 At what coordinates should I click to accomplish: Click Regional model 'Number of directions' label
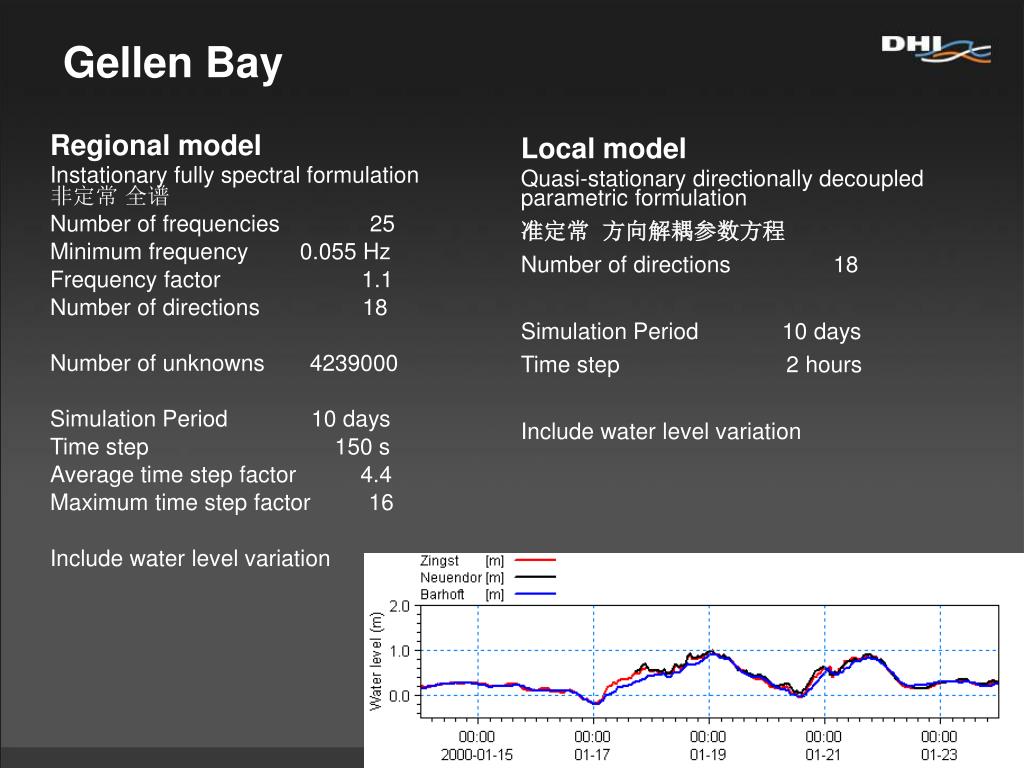coord(155,308)
